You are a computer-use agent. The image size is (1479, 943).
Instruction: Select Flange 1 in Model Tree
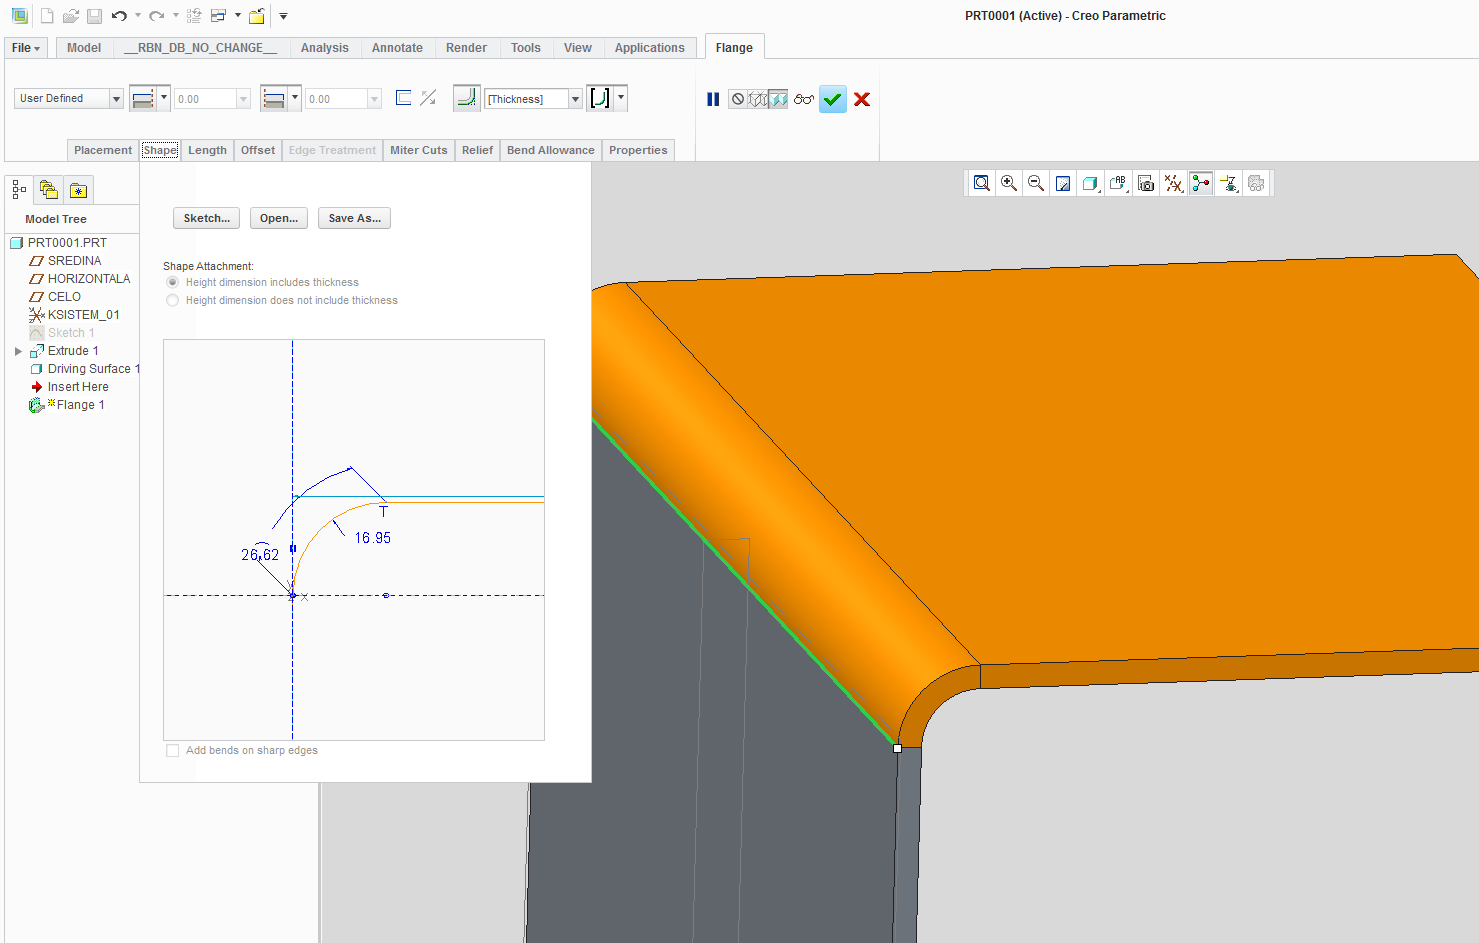[80, 405]
